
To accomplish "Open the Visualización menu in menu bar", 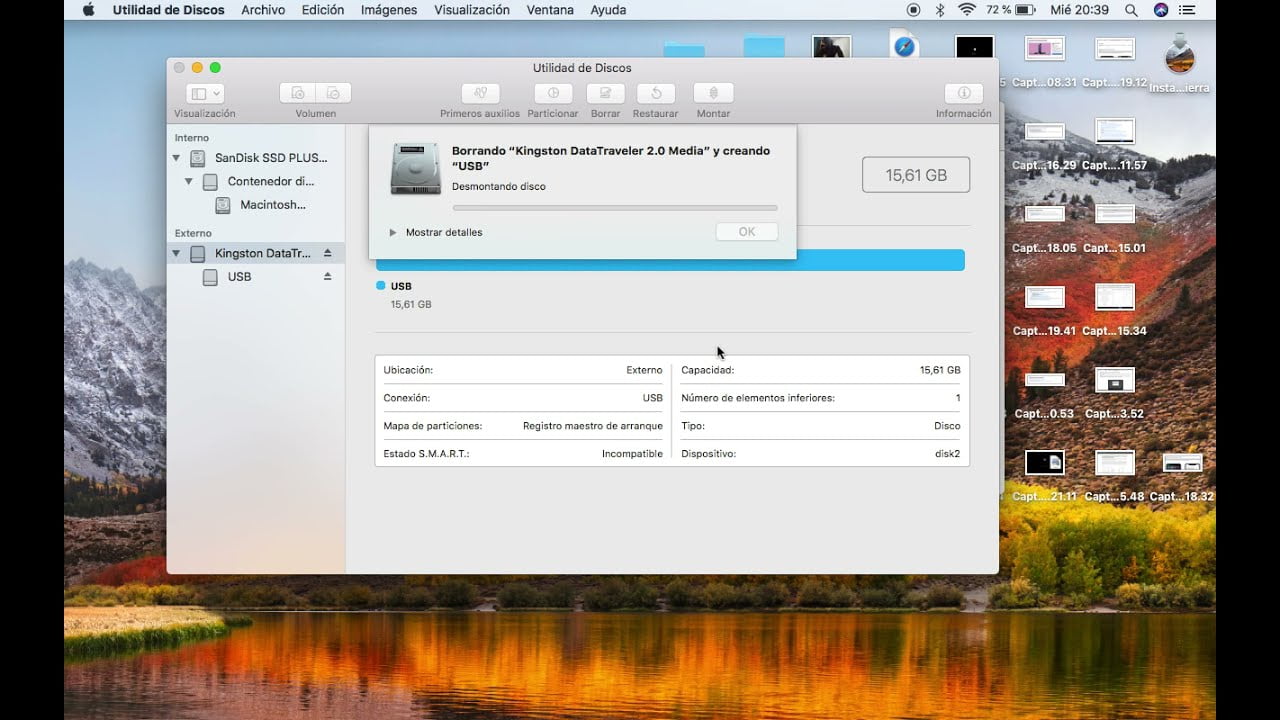I will [472, 10].
